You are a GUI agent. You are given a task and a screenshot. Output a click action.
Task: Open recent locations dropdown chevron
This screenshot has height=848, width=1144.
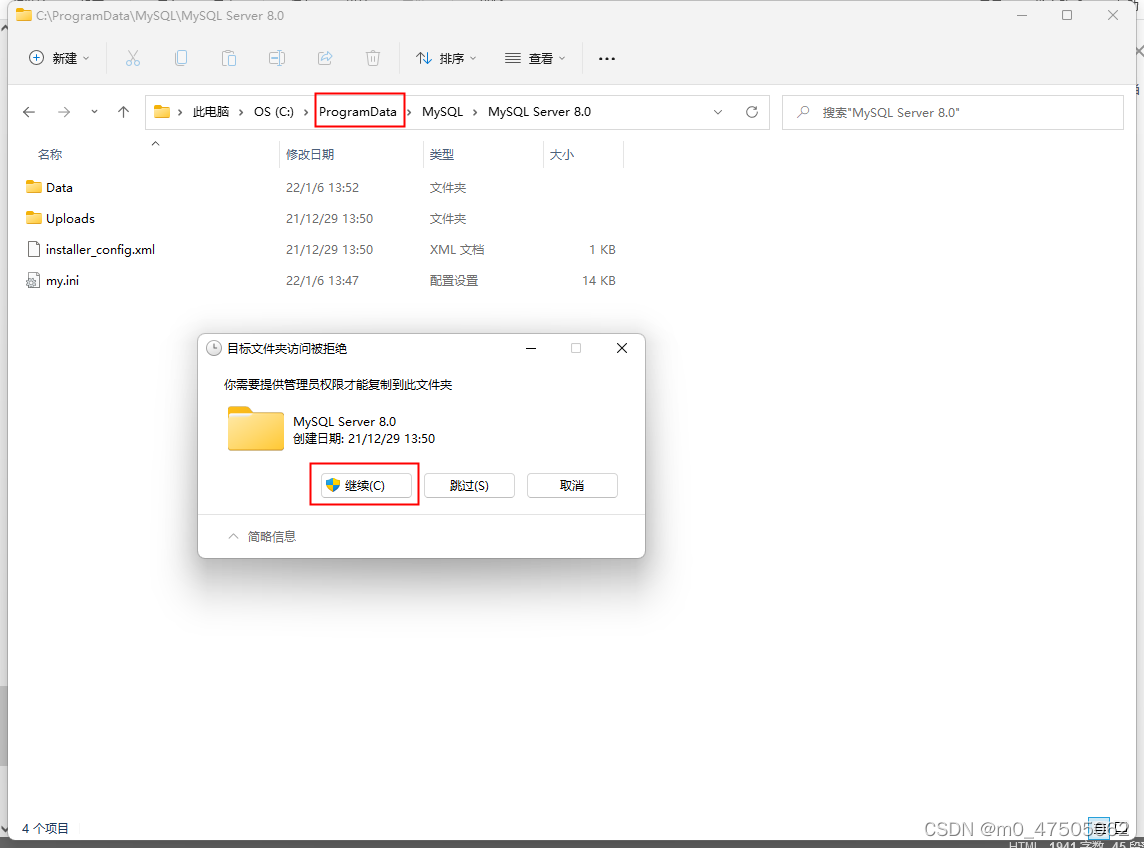94,112
